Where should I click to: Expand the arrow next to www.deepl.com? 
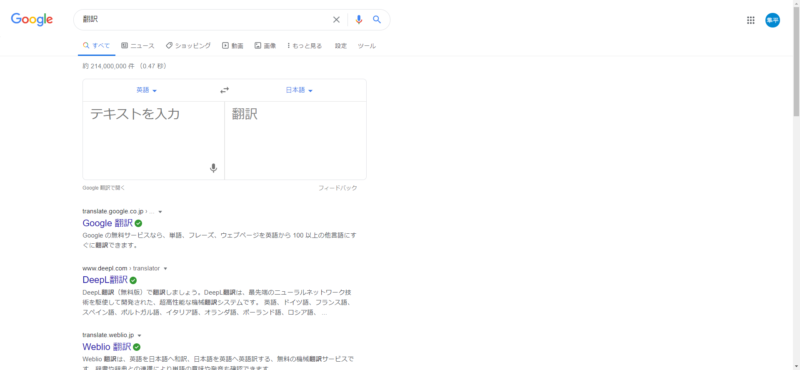pos(165,268)
